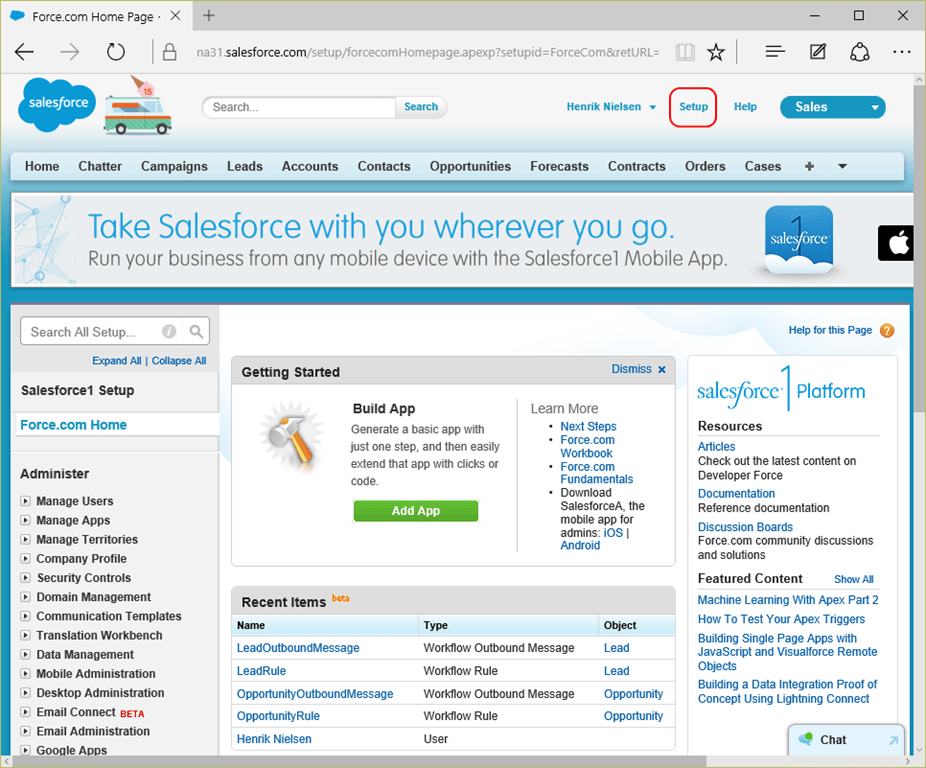Open the OpportunityRule recent item
The width and height of the screenshot is (926, 768).
tap(278, 716)
